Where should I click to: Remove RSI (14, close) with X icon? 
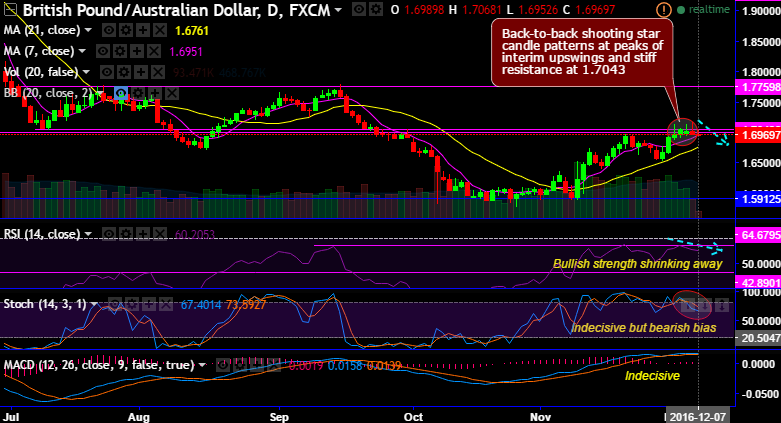click(x=159, y=234)
